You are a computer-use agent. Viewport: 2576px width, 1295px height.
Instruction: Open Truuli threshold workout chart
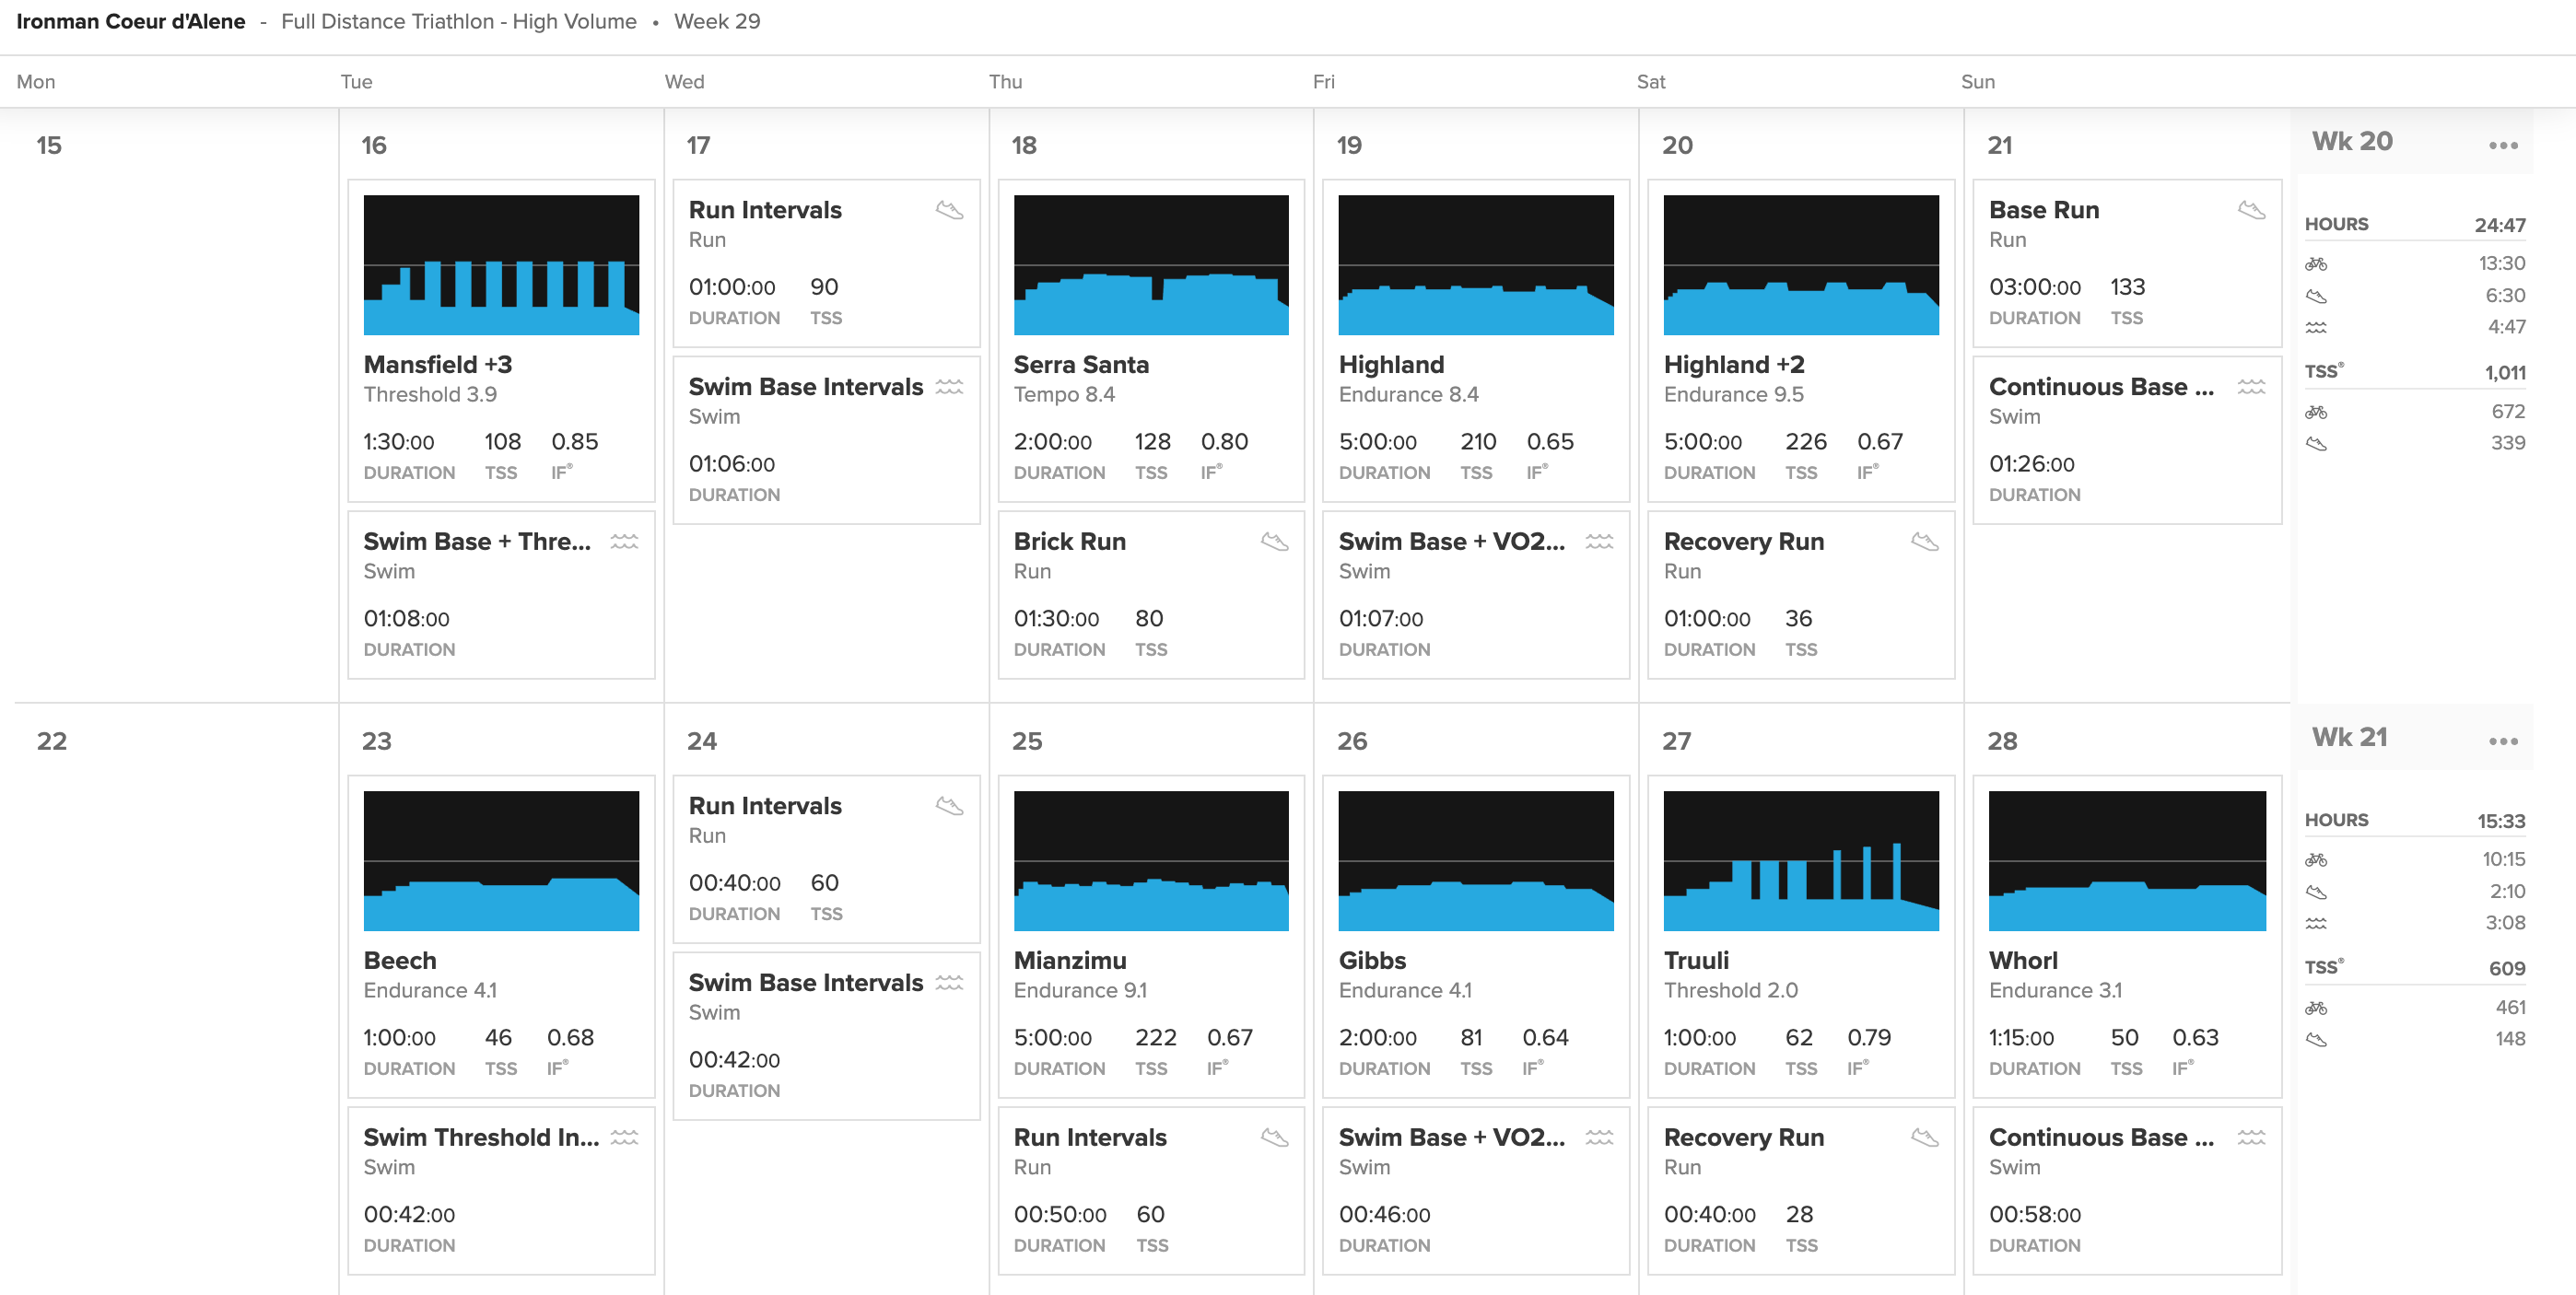click(1800, 861)
